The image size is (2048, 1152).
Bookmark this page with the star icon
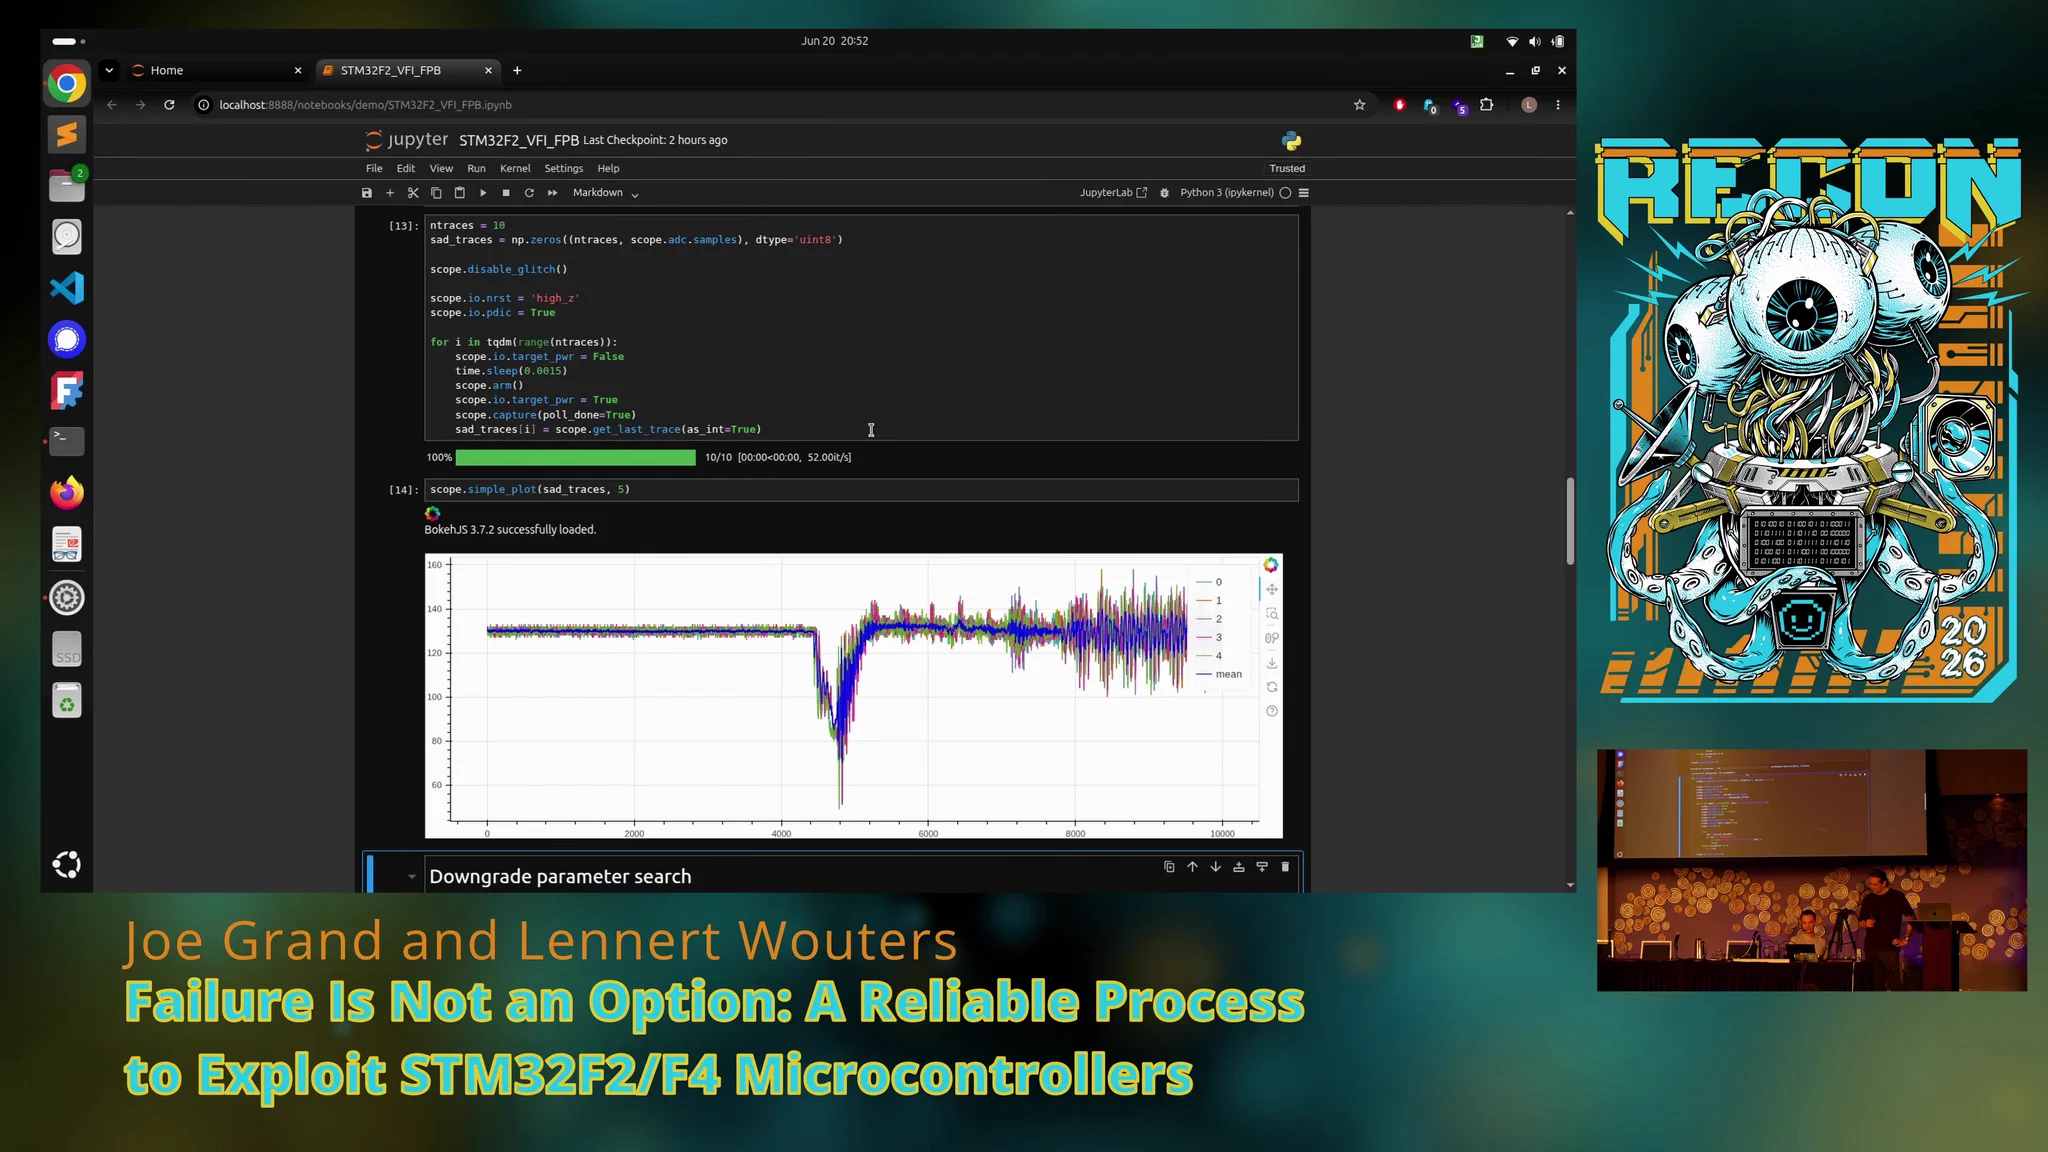(1359, 105)
